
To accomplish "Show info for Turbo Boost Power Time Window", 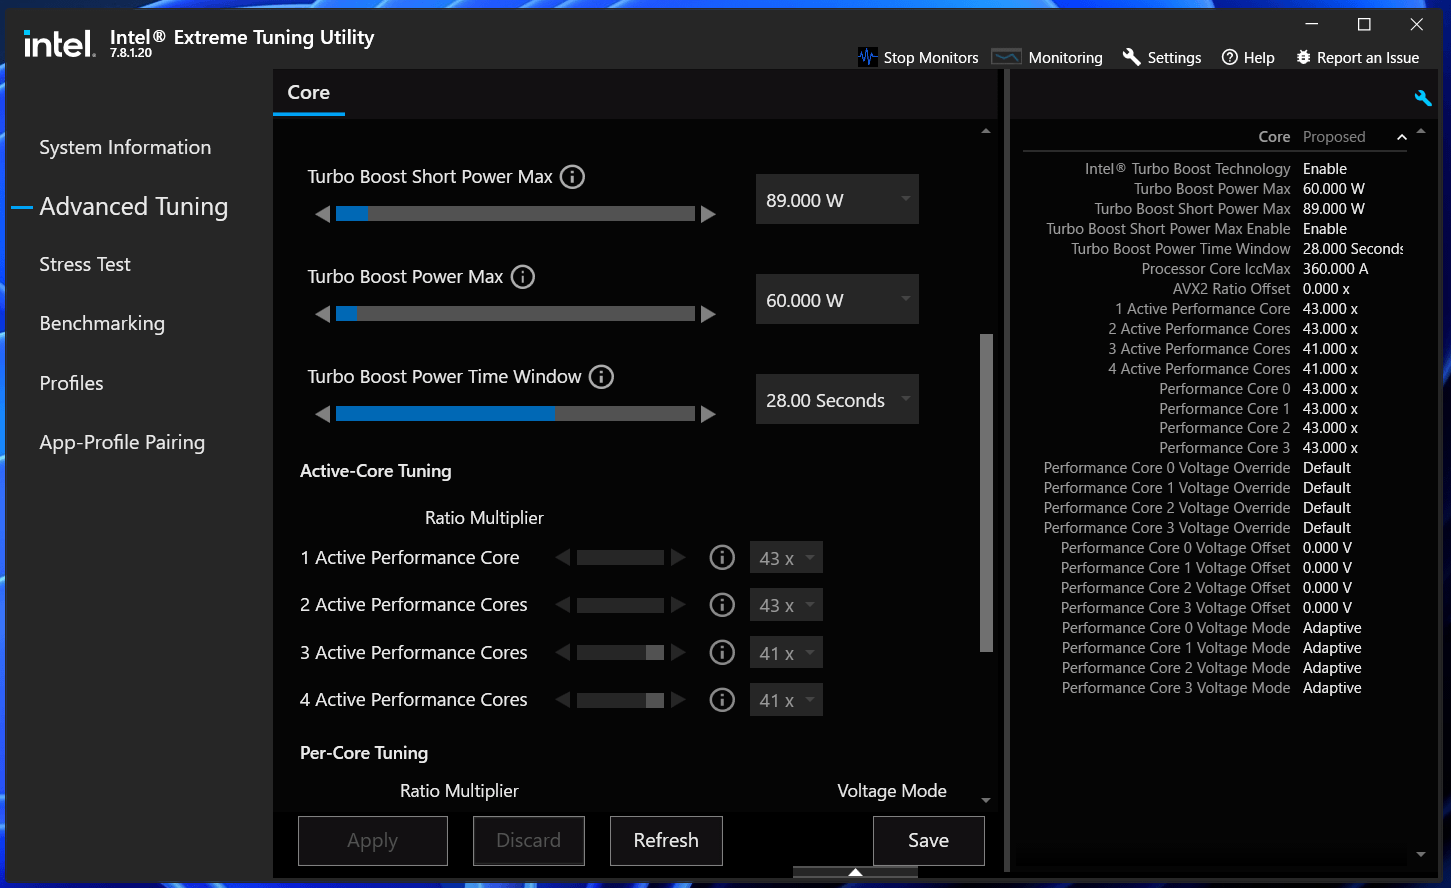I will click(601, 377).
